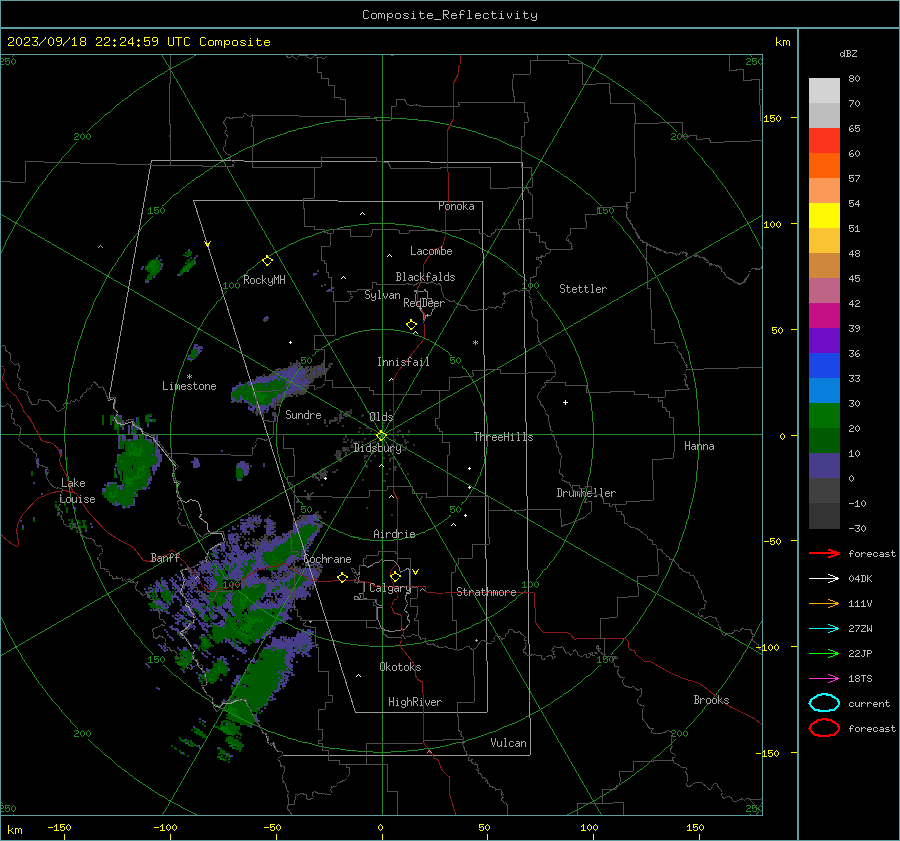Viewport: 900px width, 841px height.
Task: Click the Sundre town label
Action: (303, 415)
